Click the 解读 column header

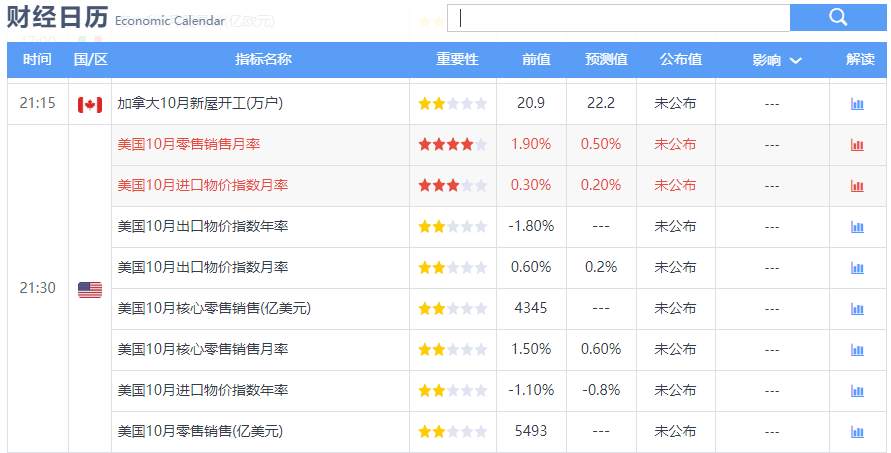coord(860,59)
